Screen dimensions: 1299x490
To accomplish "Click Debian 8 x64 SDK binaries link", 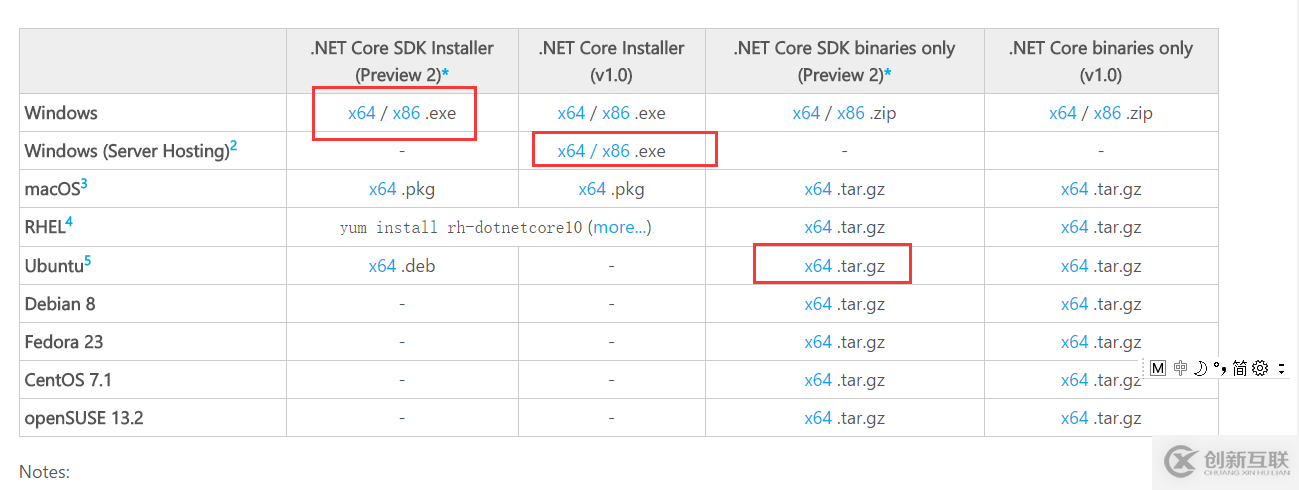I will pos(818,304).
